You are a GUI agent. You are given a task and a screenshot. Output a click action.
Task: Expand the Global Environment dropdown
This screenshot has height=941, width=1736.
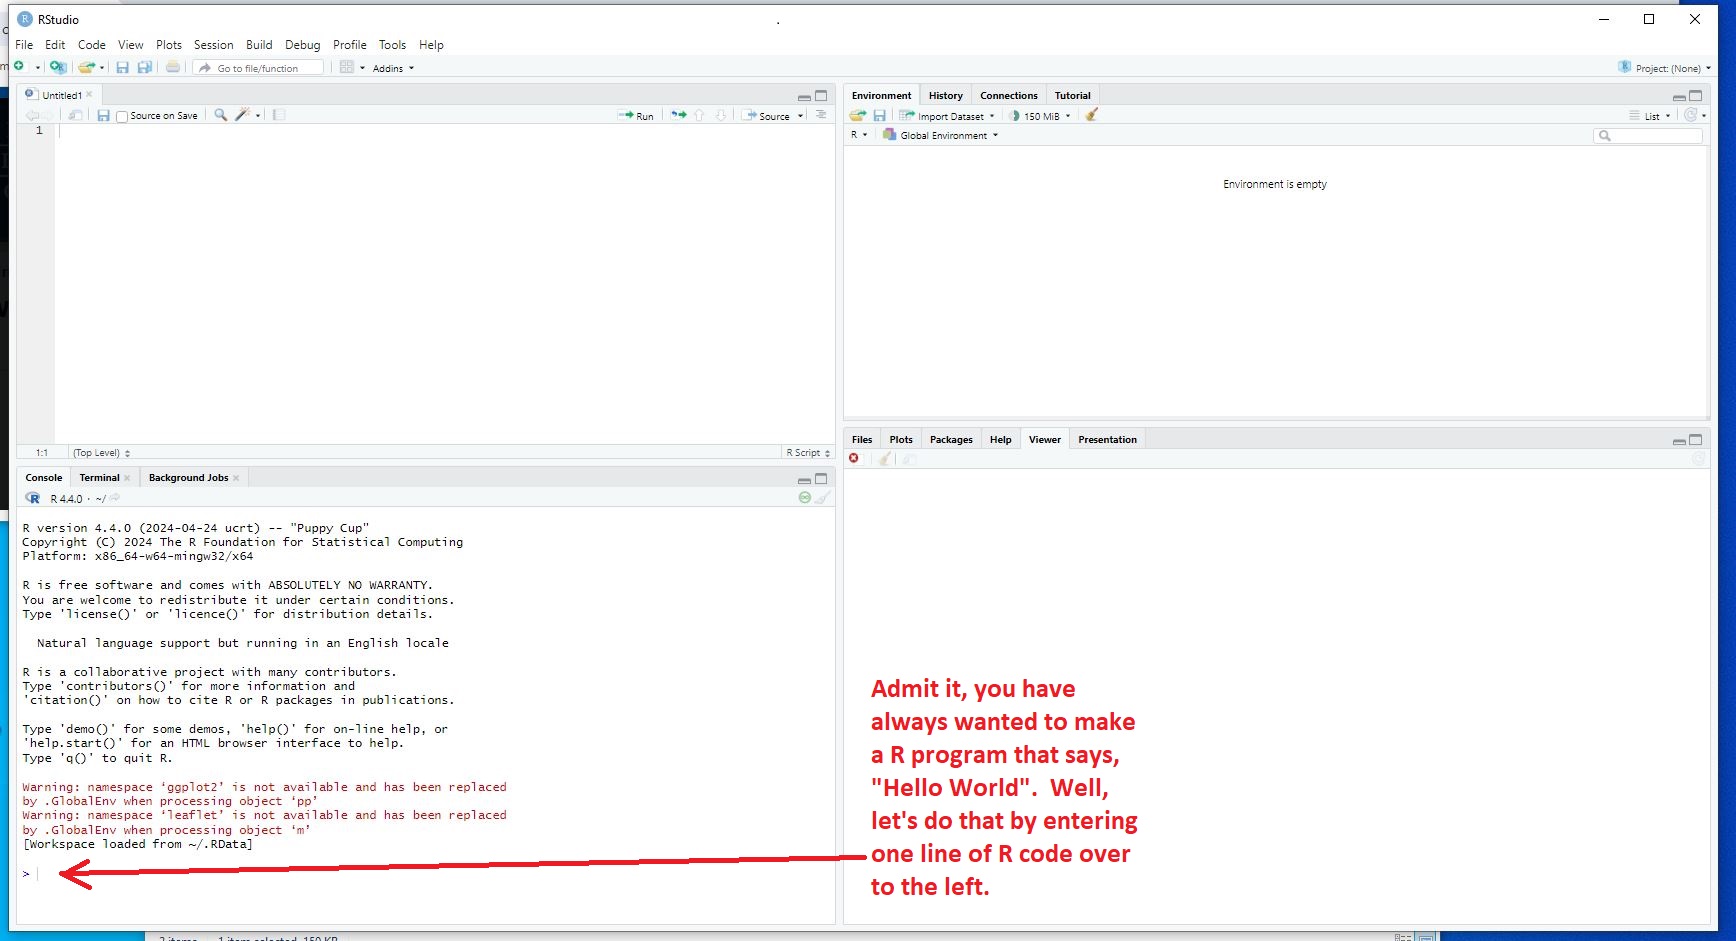pyautogui.click(x=941, y=135)
